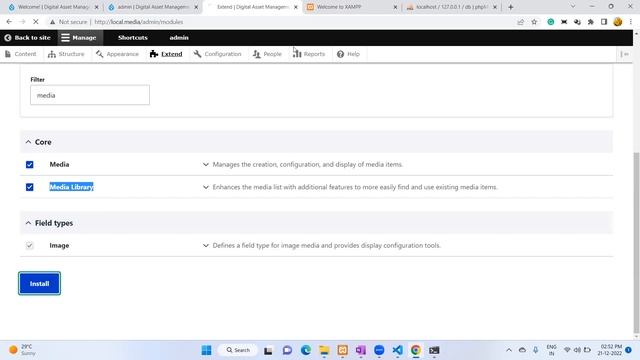Open Shortcuts in the admin toolbar
The height and width of the screenshot is (360, 640).
pyautogui.click(x=133, y=38)
